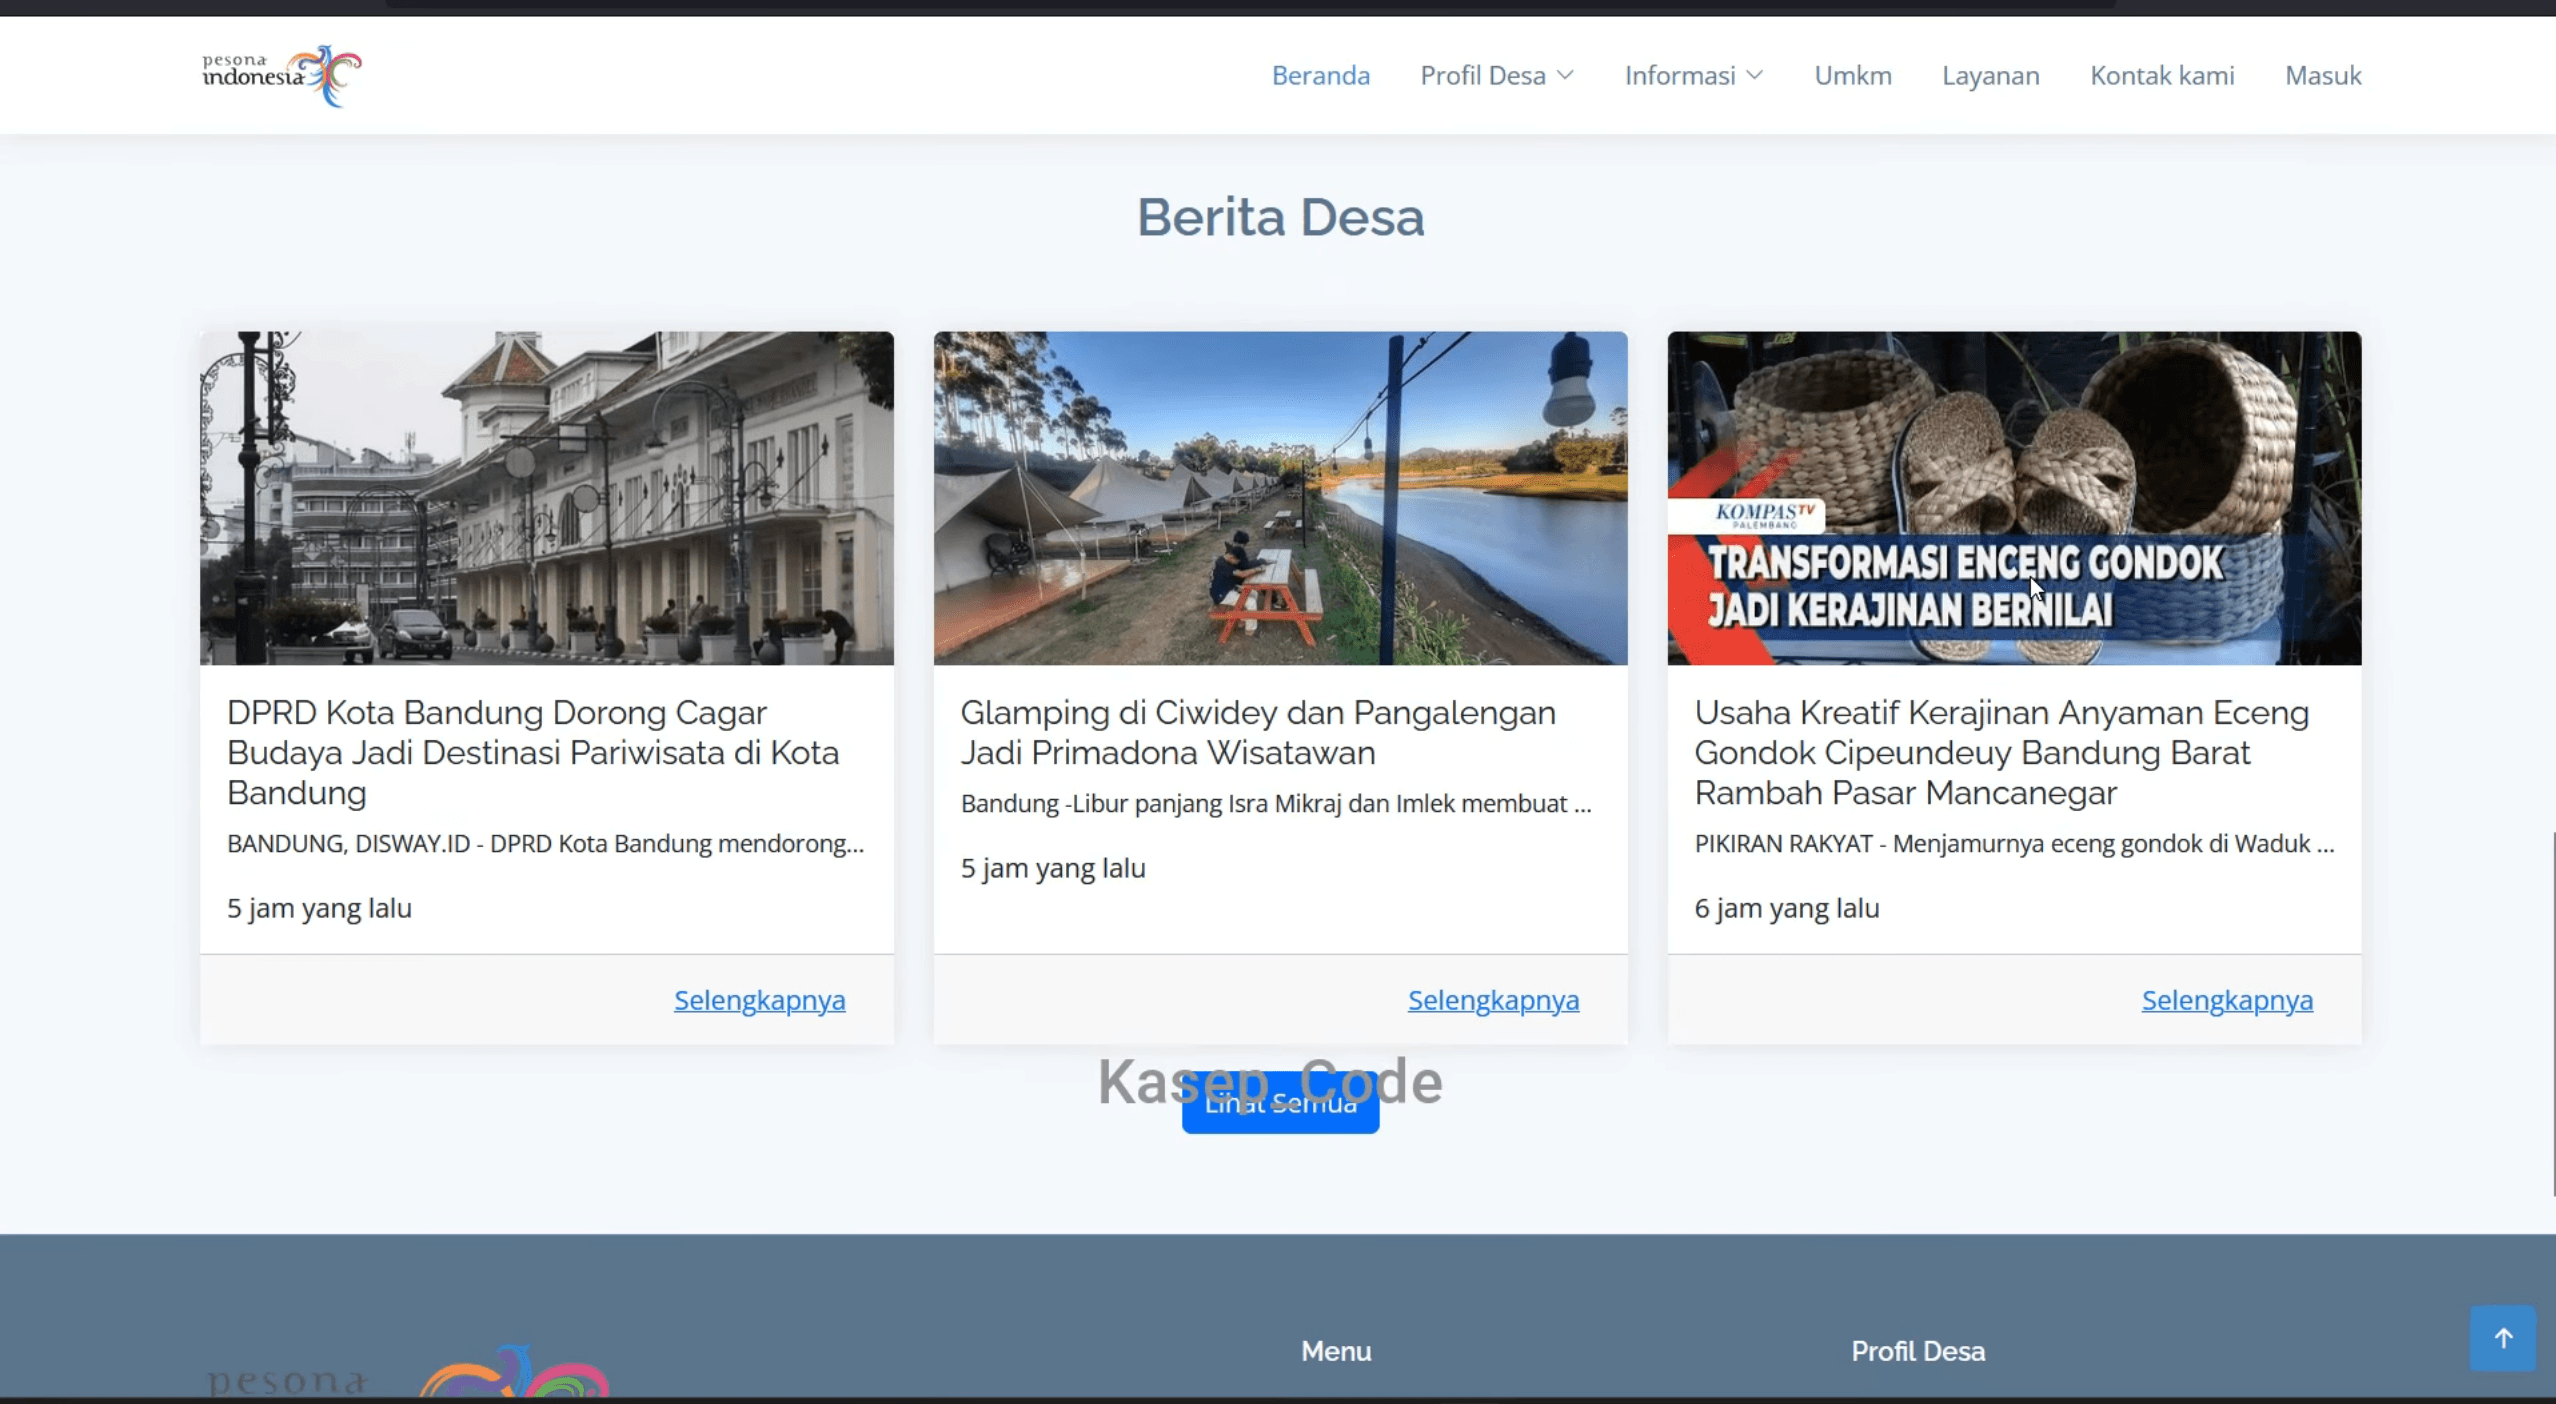The height and width of the screenshot is (1404, 2556).
Task: Open Selengkapnya link for DPRD Kota Bandung article
Action: pyautogui.click(x=759, y=1000)
